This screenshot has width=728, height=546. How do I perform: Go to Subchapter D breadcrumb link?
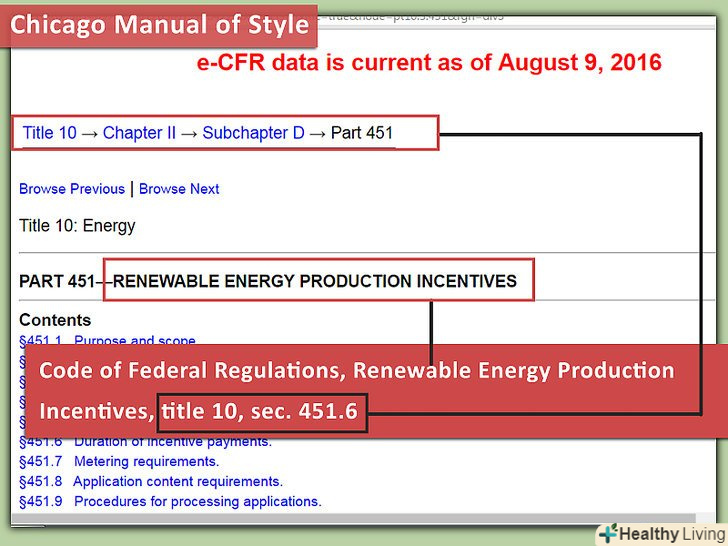click(x=254, y=133)
